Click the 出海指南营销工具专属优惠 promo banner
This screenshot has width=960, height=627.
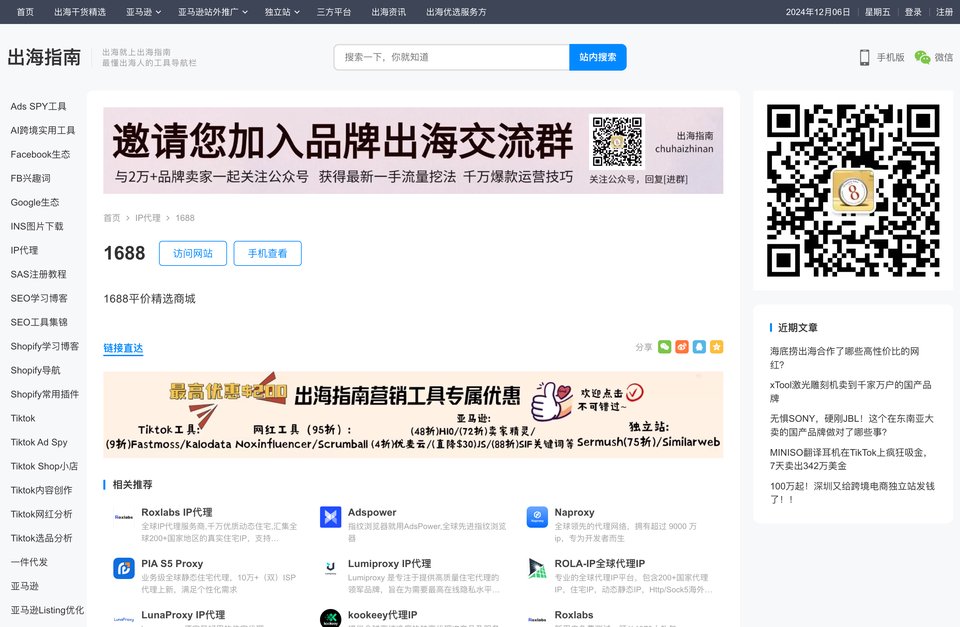tap(413, 415)
